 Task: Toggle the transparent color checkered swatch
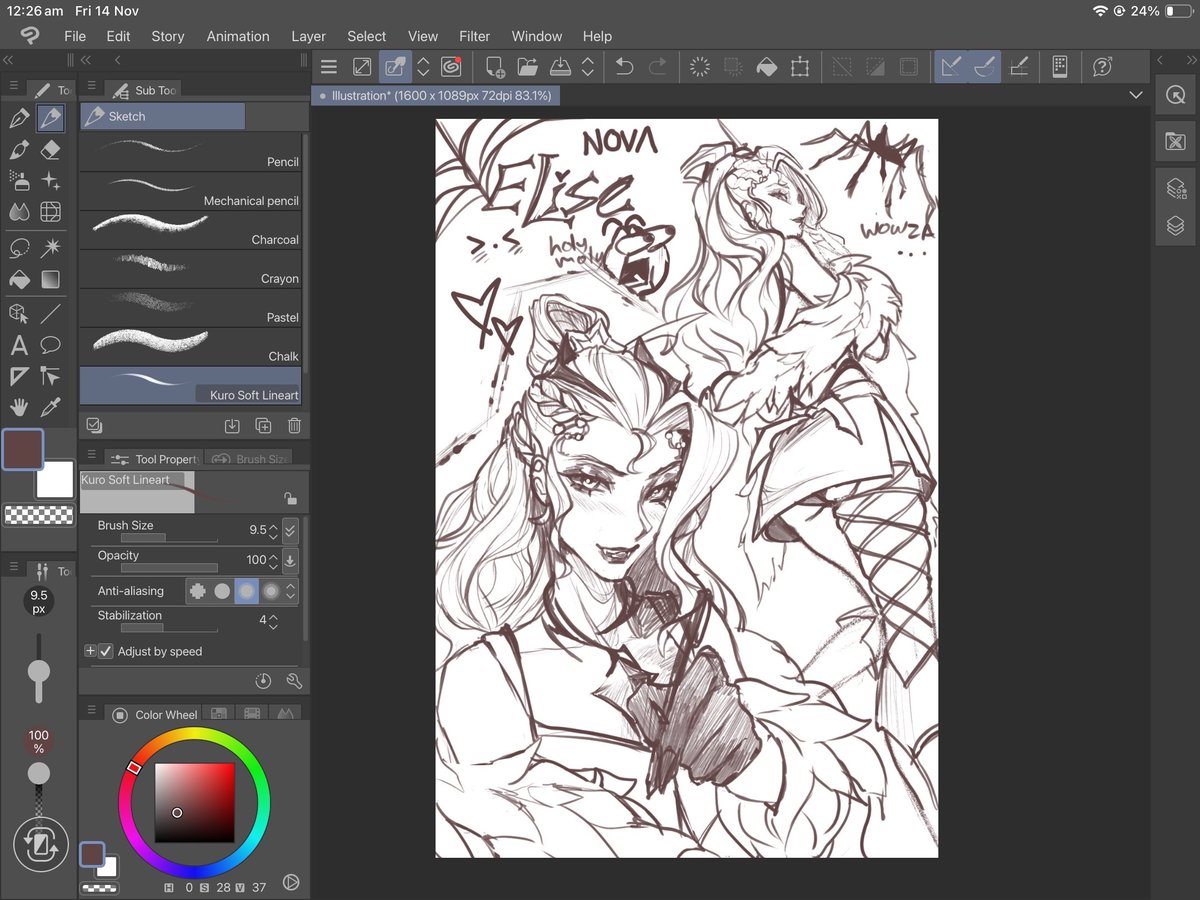pos(39,516)
